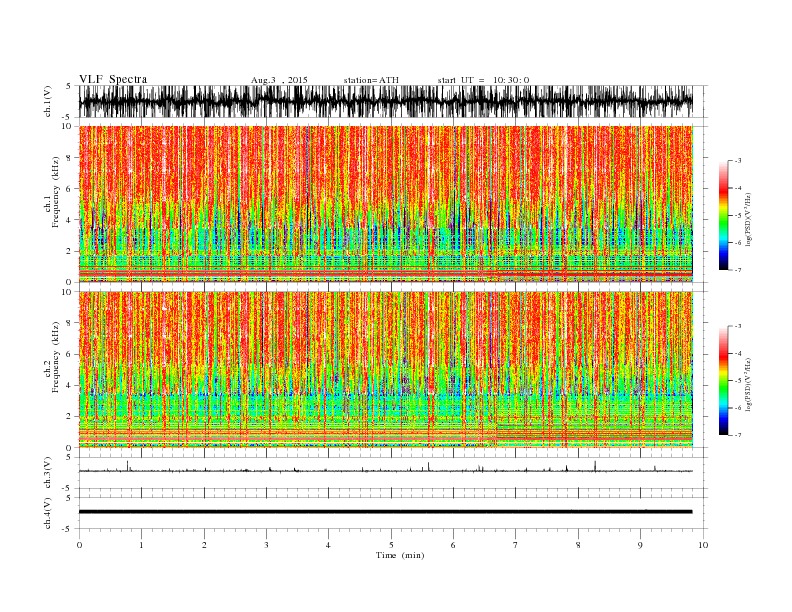
Task: Click the 2 kHz tick label on ch.2 spectrogram
Action: [x=70, y=417]
